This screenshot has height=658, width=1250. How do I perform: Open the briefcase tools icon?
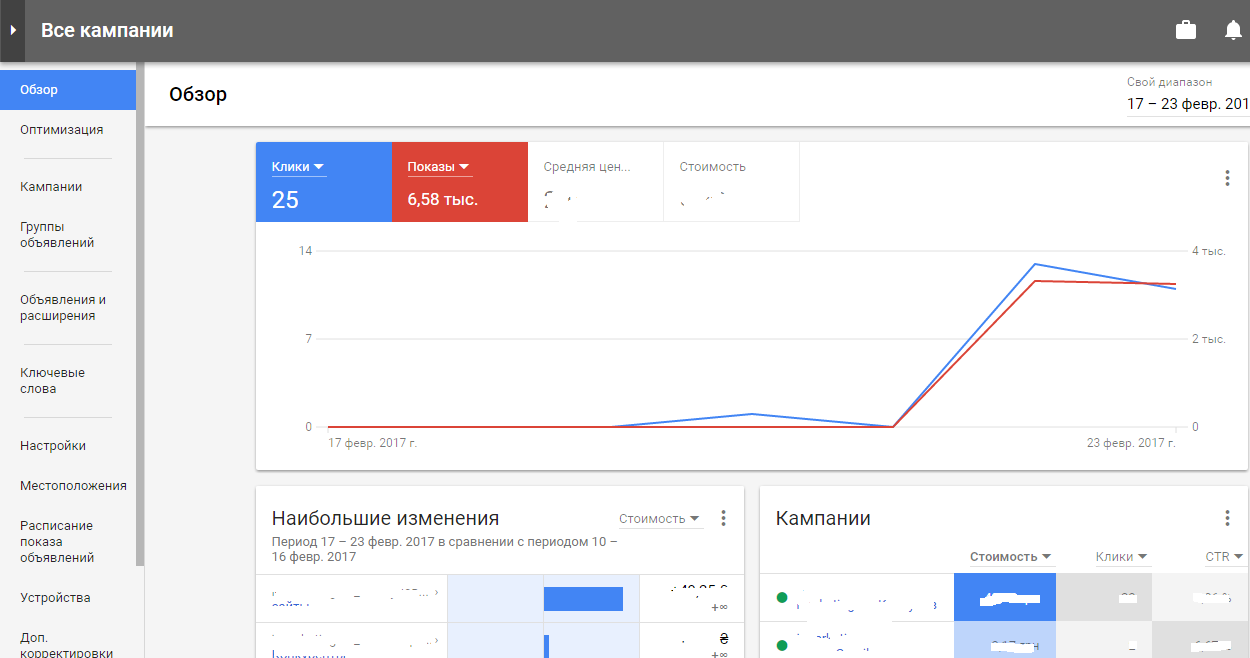tap(1186, 30)
